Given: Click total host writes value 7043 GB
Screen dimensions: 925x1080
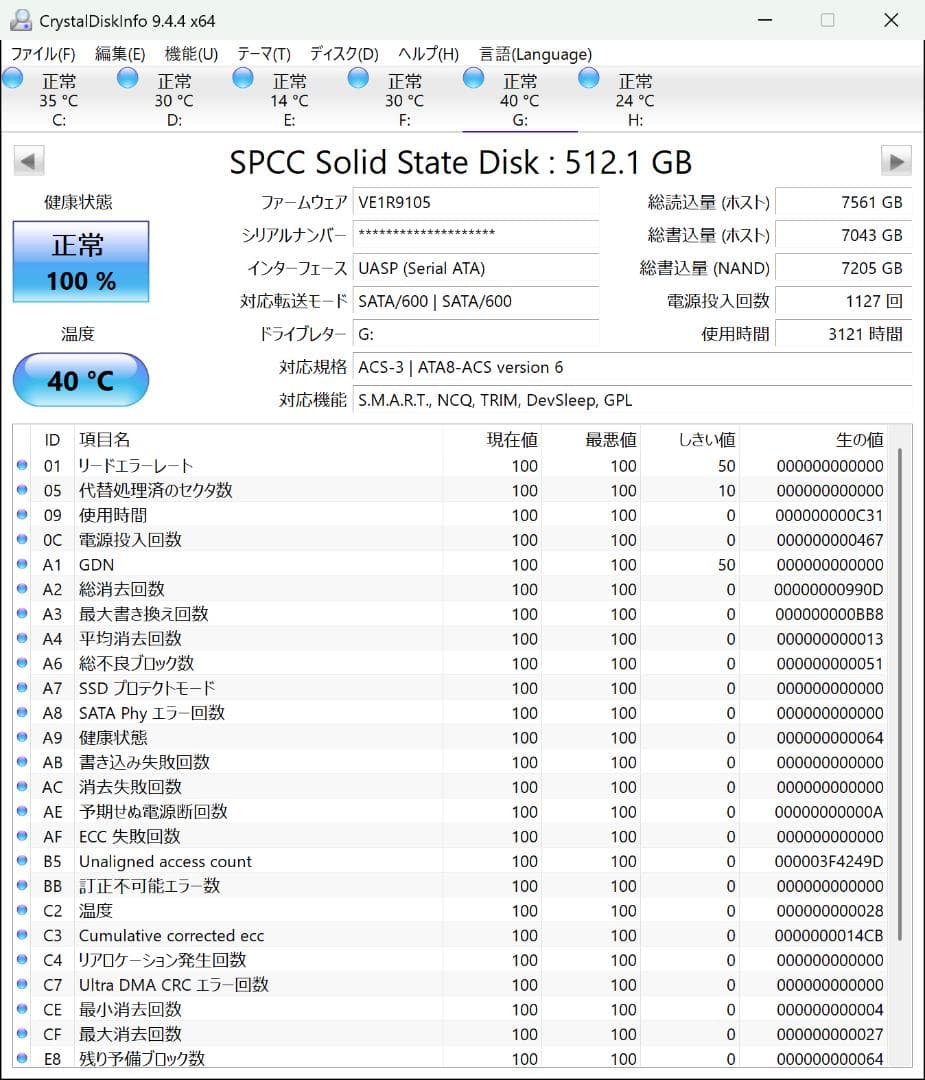Looking at the screenshot, I should [843, 235].
